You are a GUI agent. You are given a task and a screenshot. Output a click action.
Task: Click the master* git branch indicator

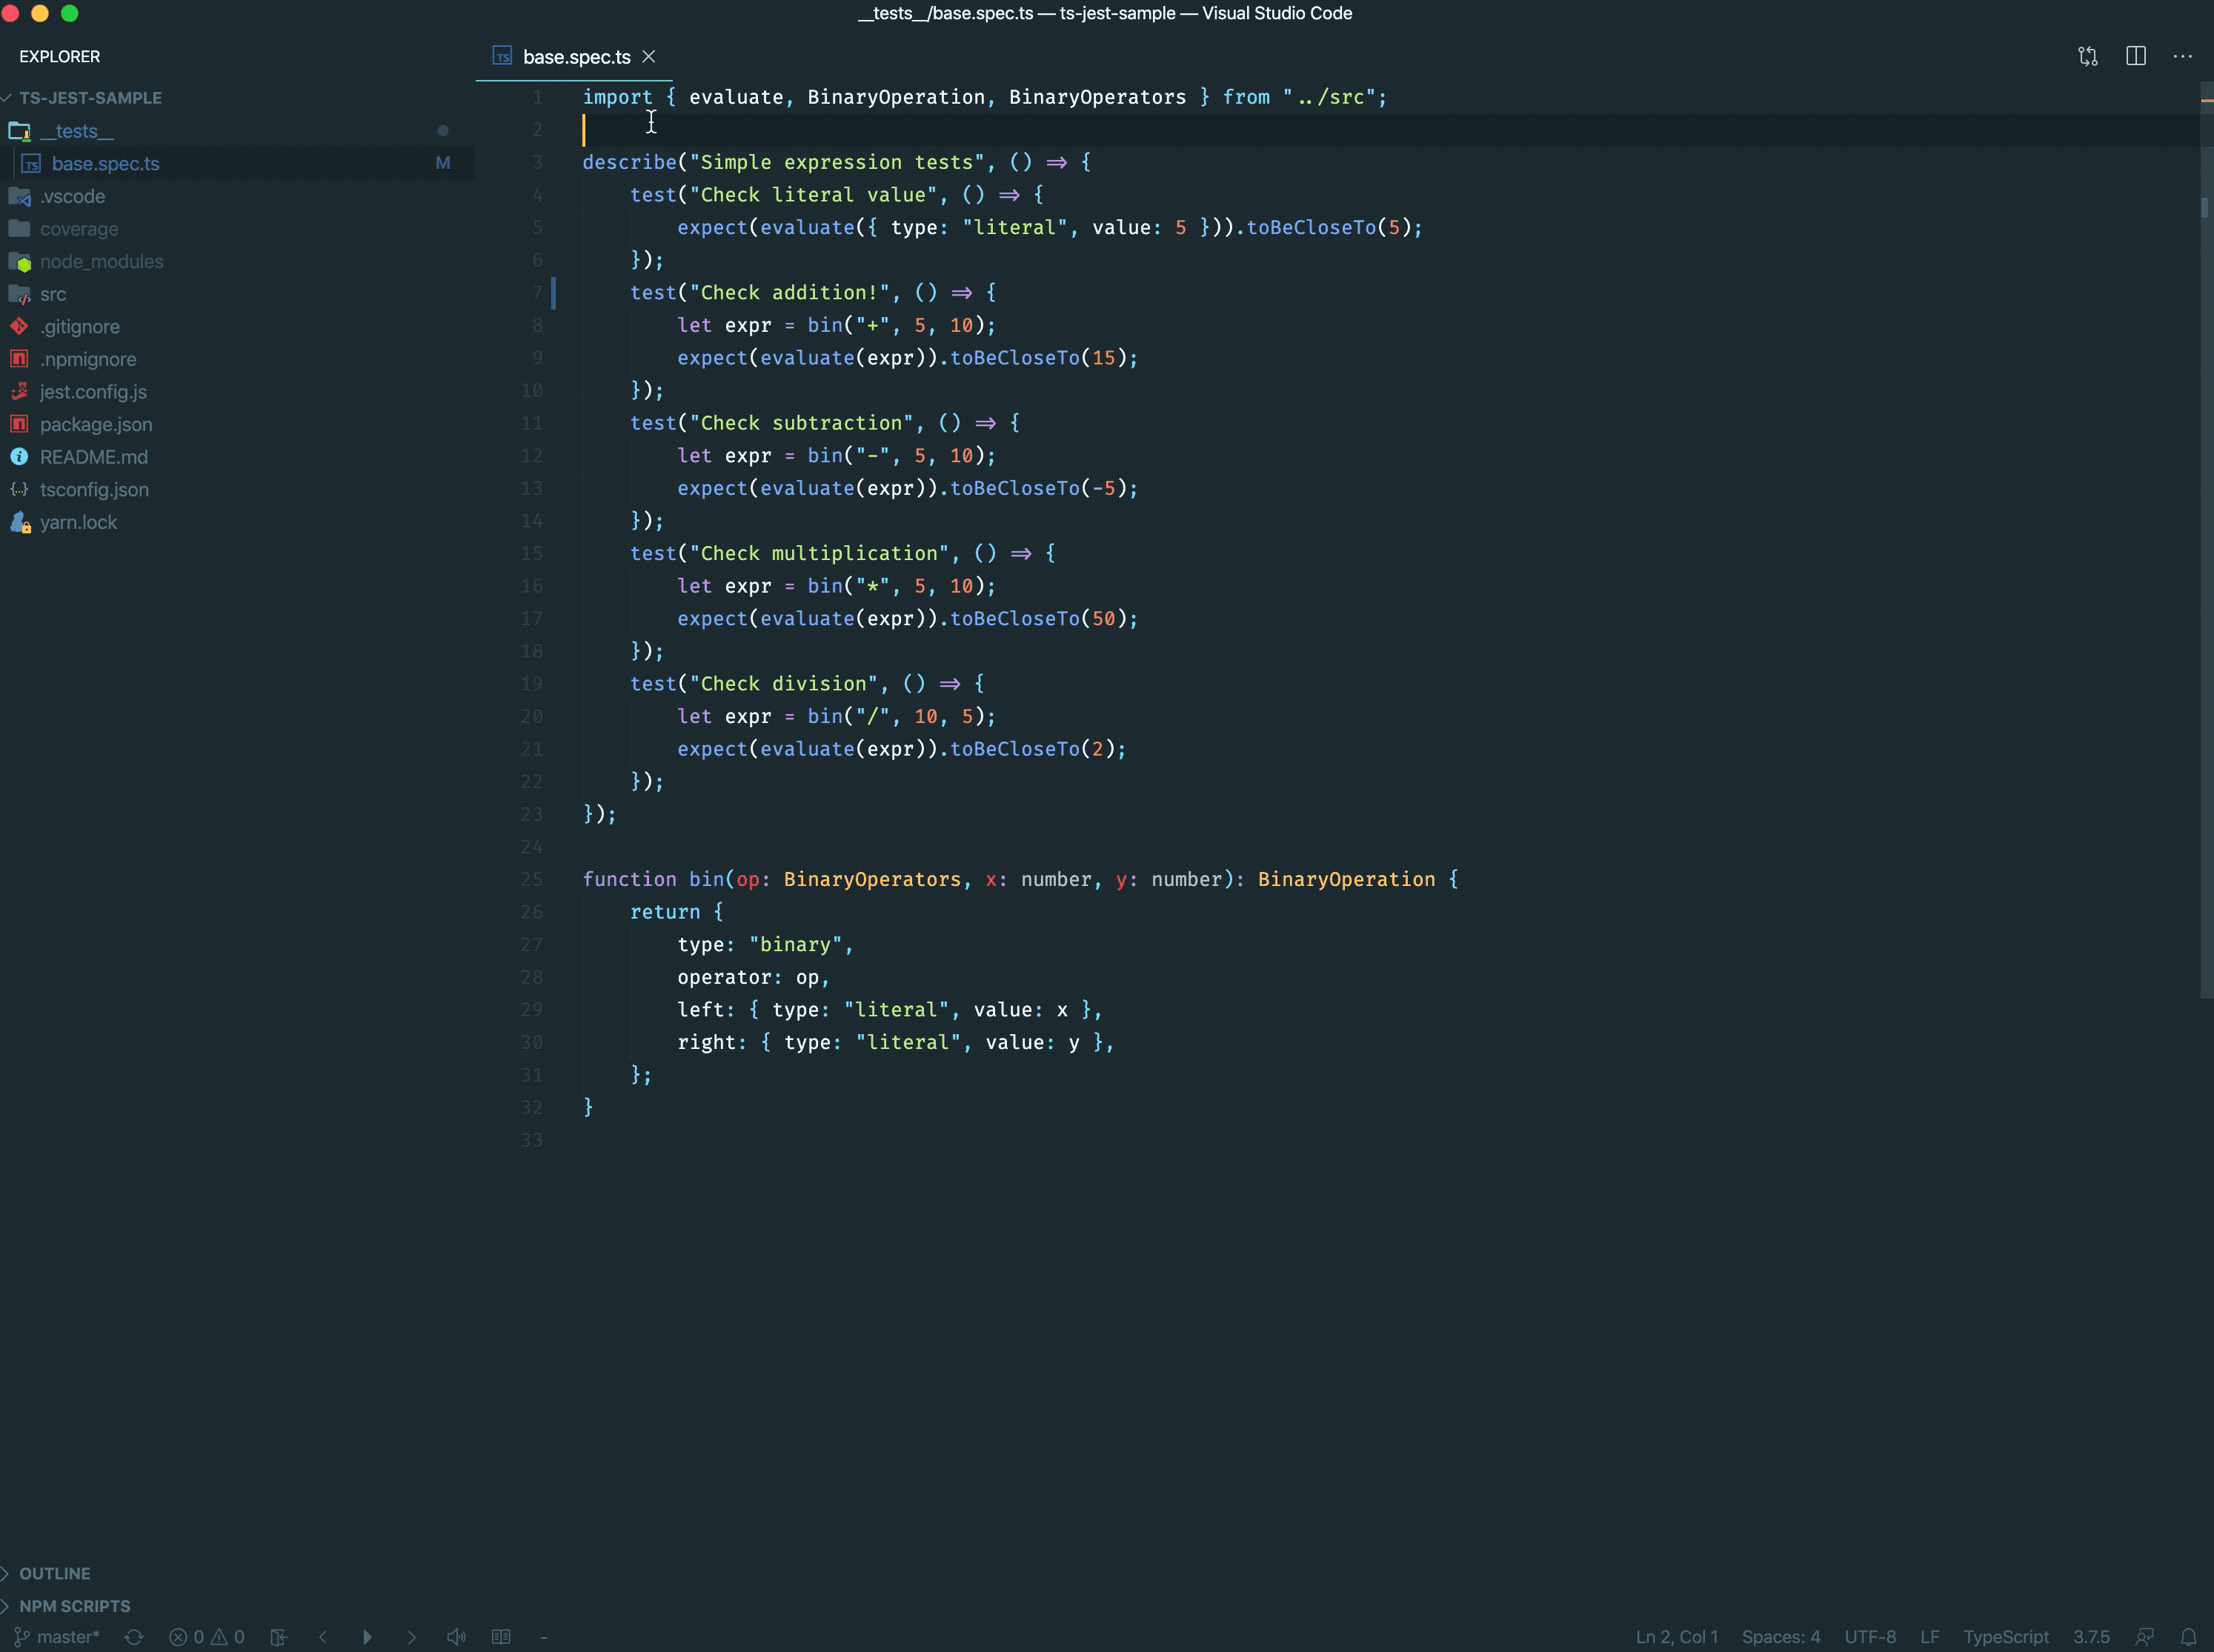click(58, 1637)
